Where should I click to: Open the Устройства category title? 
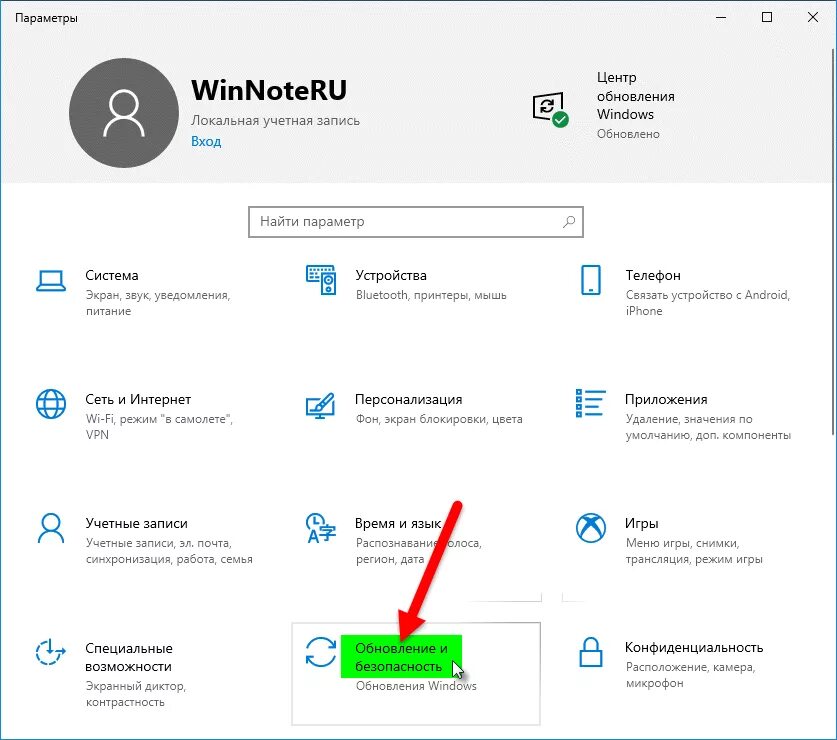tap(391, 275)
